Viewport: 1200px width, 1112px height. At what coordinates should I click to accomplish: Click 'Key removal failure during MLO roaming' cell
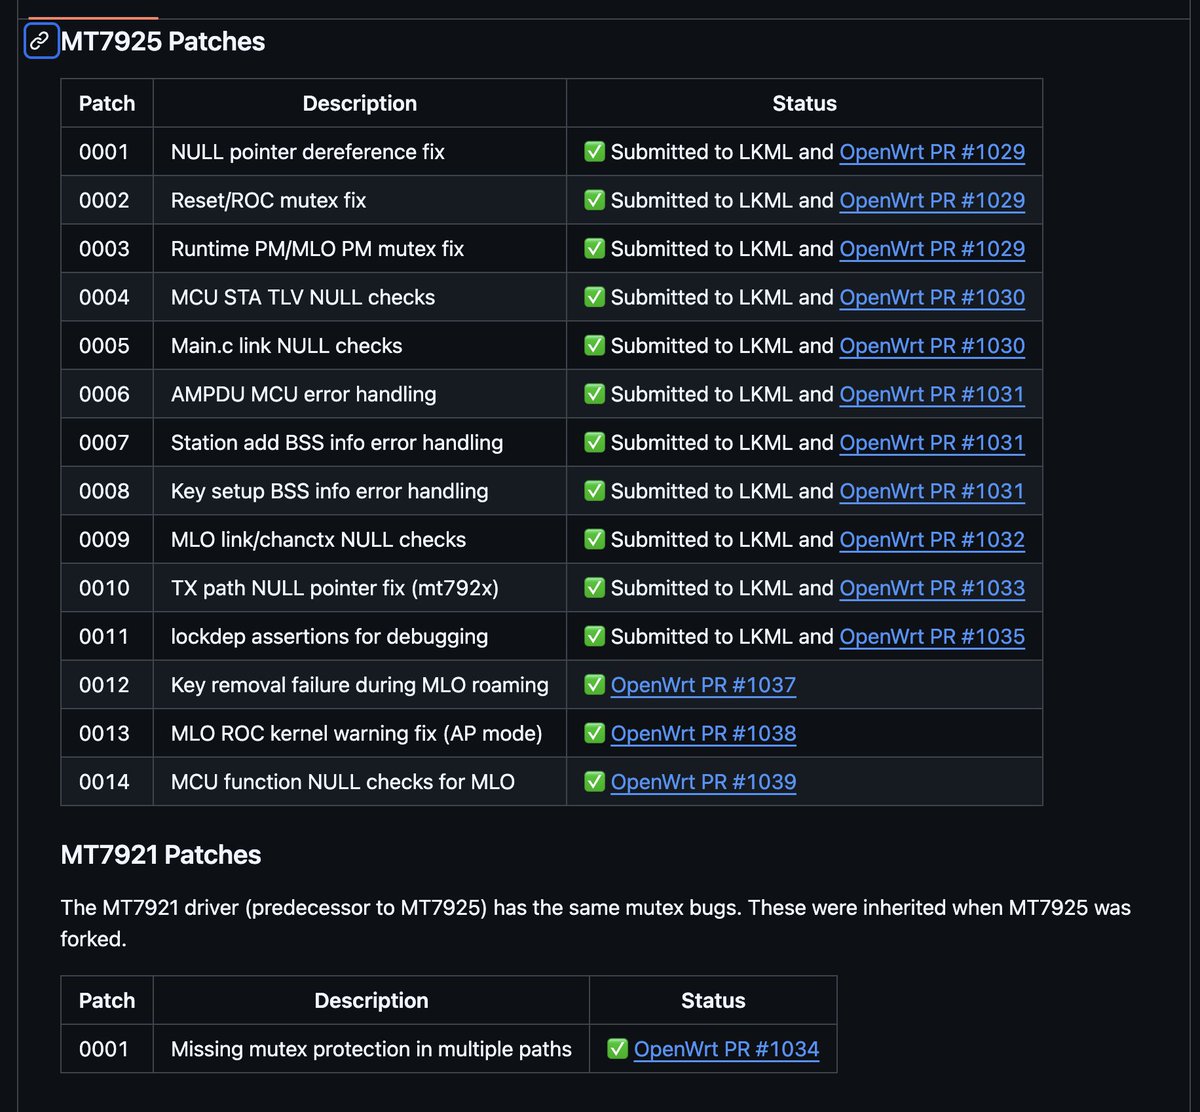(x=360, y=685)
